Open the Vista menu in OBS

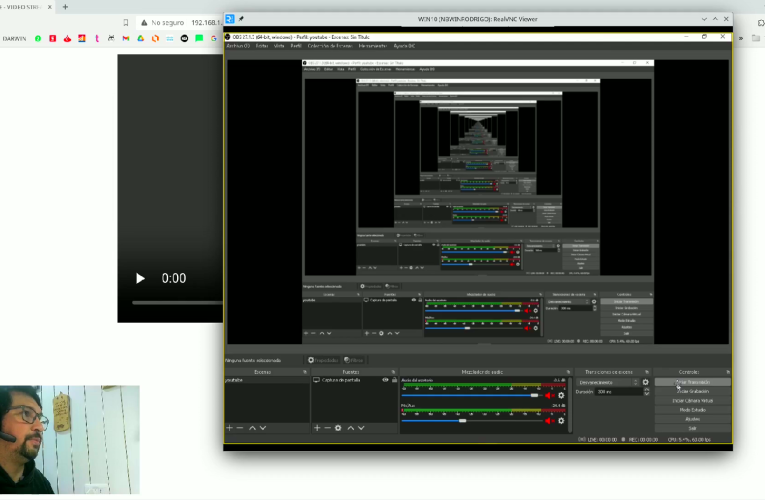coord(279,46)
